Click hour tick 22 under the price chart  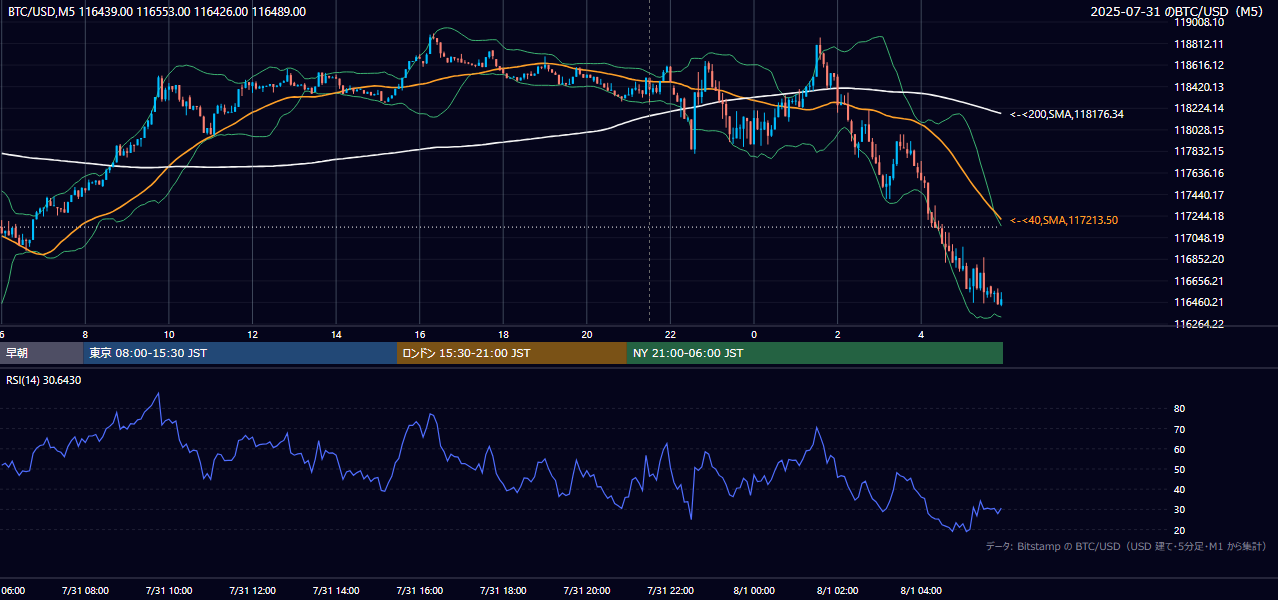pos(671,334)
